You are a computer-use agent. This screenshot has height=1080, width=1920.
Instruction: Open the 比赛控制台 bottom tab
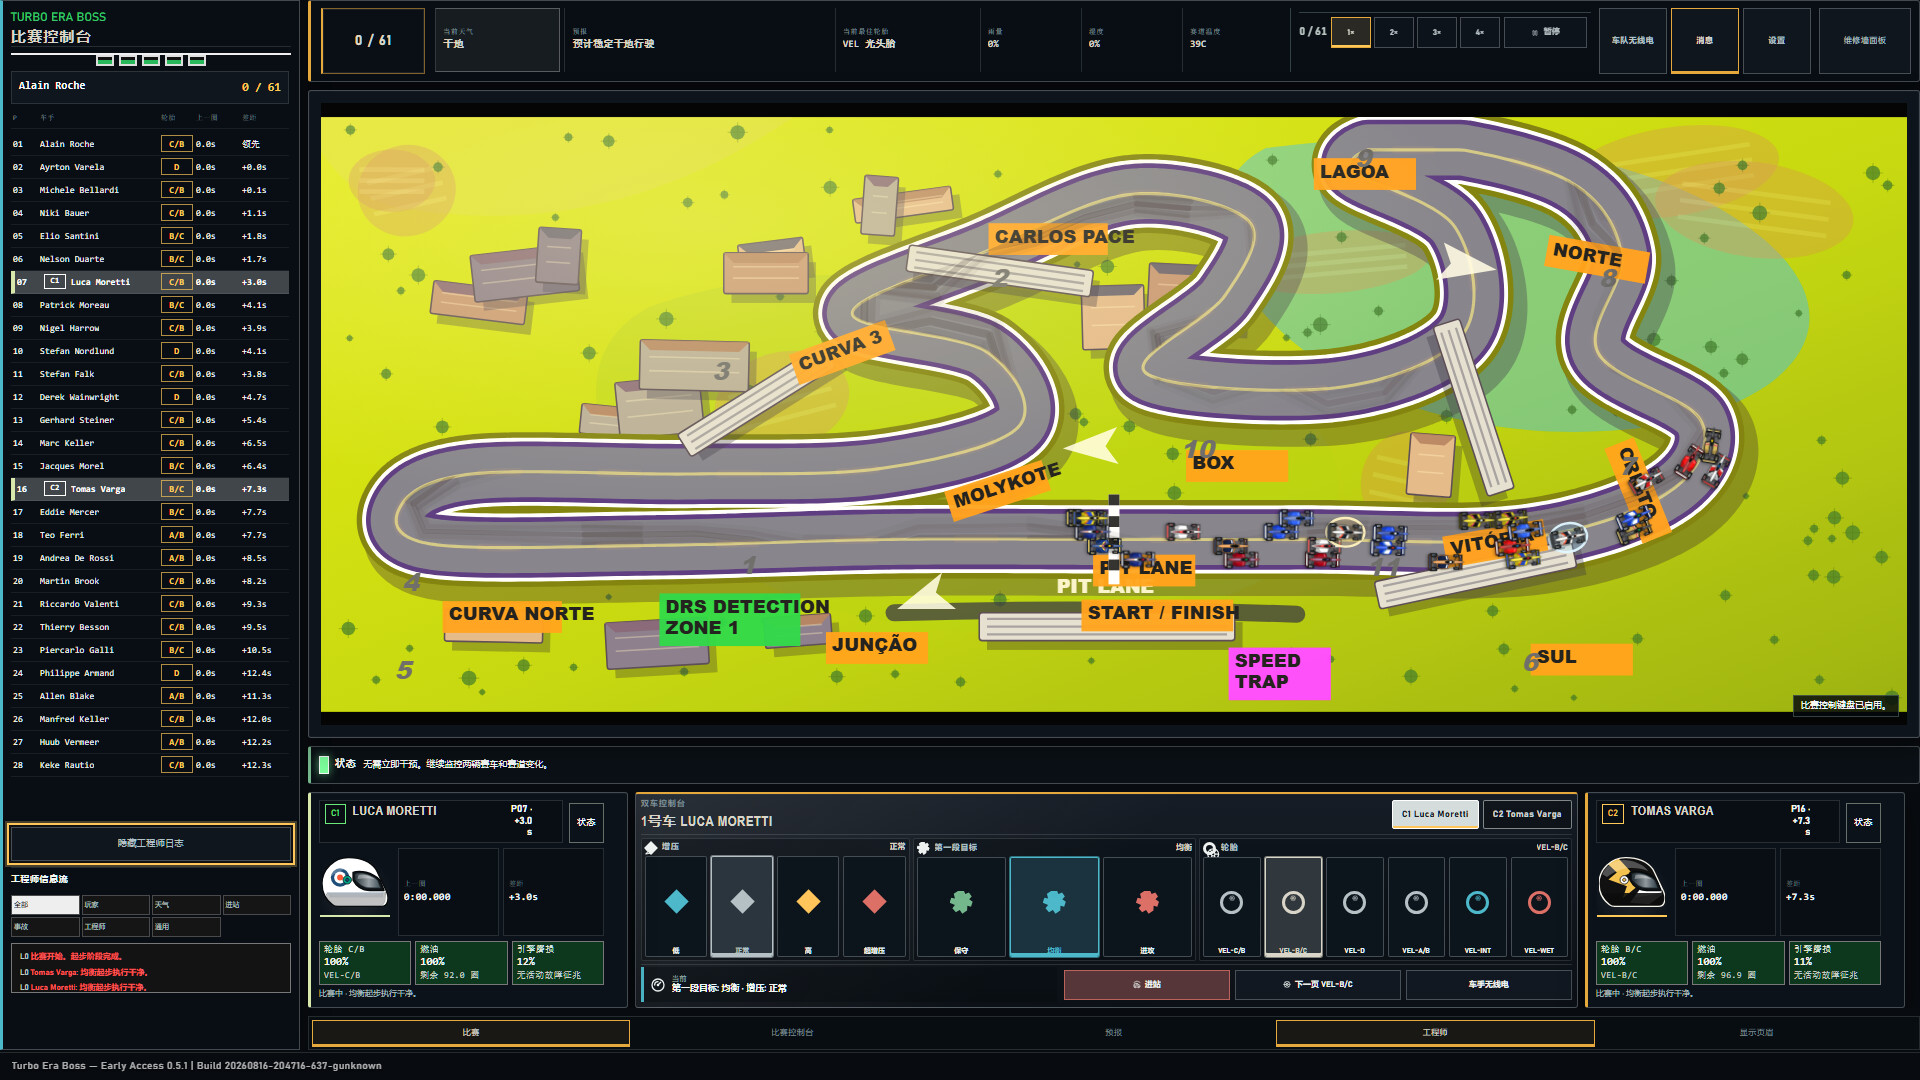point(792,1033)
